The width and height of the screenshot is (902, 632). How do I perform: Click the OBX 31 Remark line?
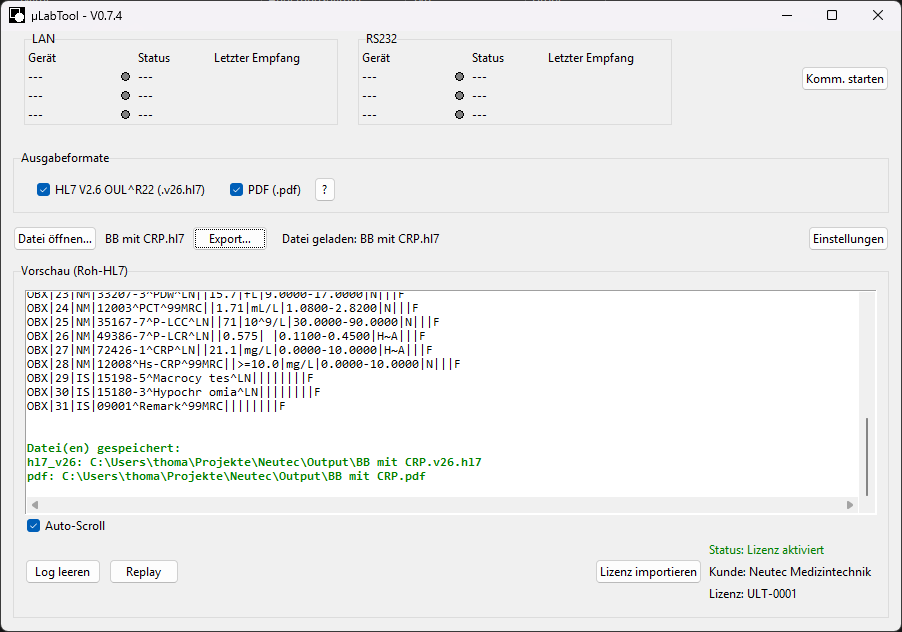pyautogui.click(x=156, y=406)
